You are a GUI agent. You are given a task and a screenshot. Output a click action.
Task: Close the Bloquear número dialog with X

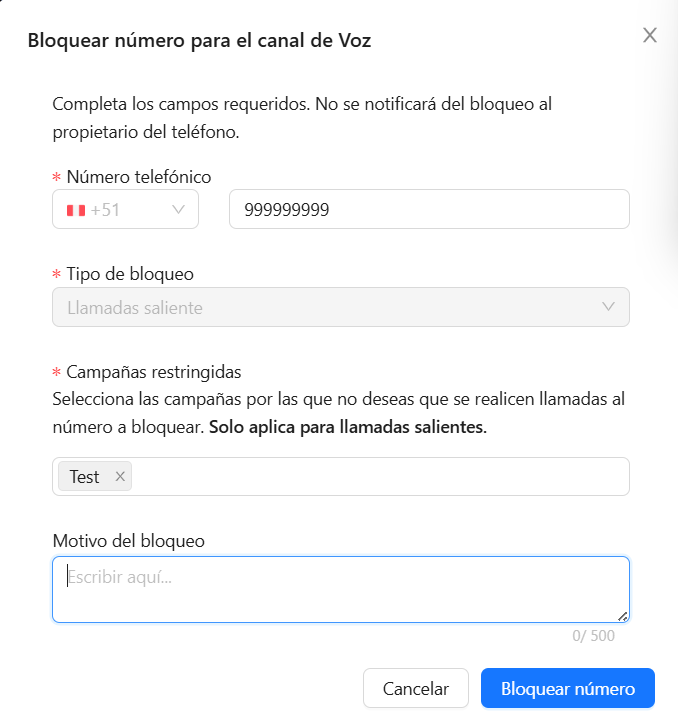650,36
